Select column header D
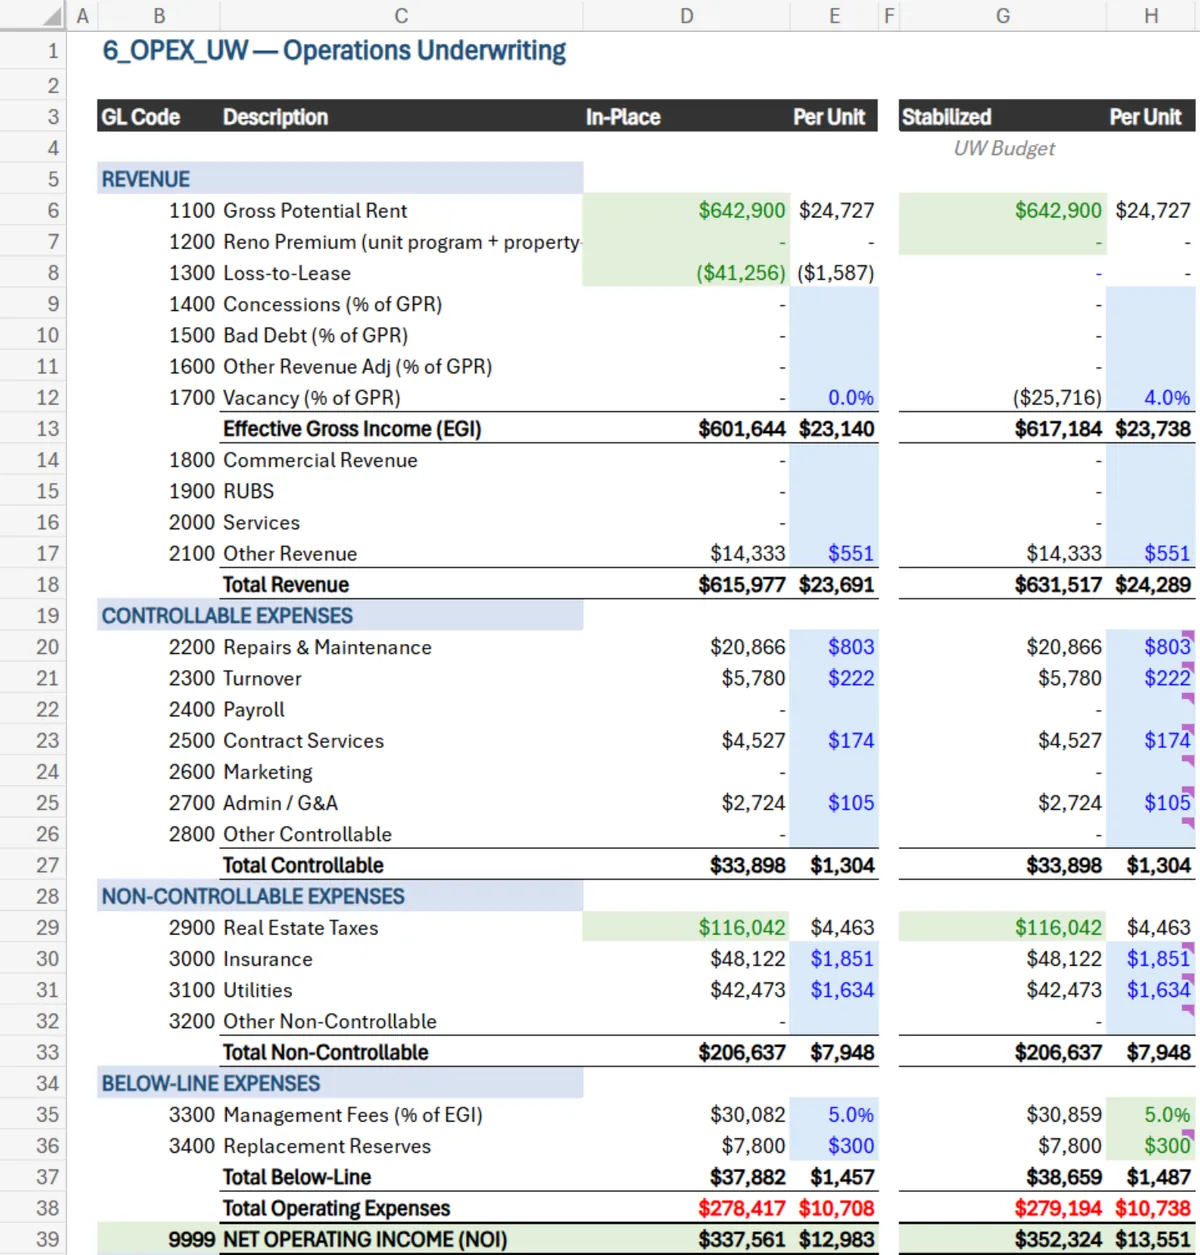1200x1255 pixels. pos(686,16)
